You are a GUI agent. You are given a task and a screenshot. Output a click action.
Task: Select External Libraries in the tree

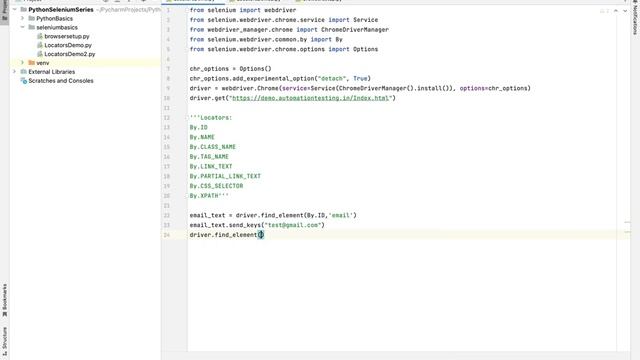coord(51,72)
